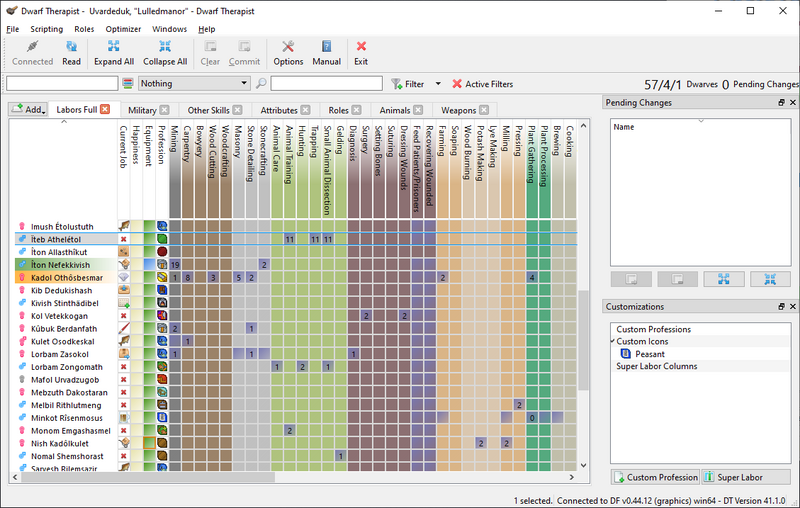
Task: Click the group-by icon beside the Nothing combo
Action: tap(128, 84)
